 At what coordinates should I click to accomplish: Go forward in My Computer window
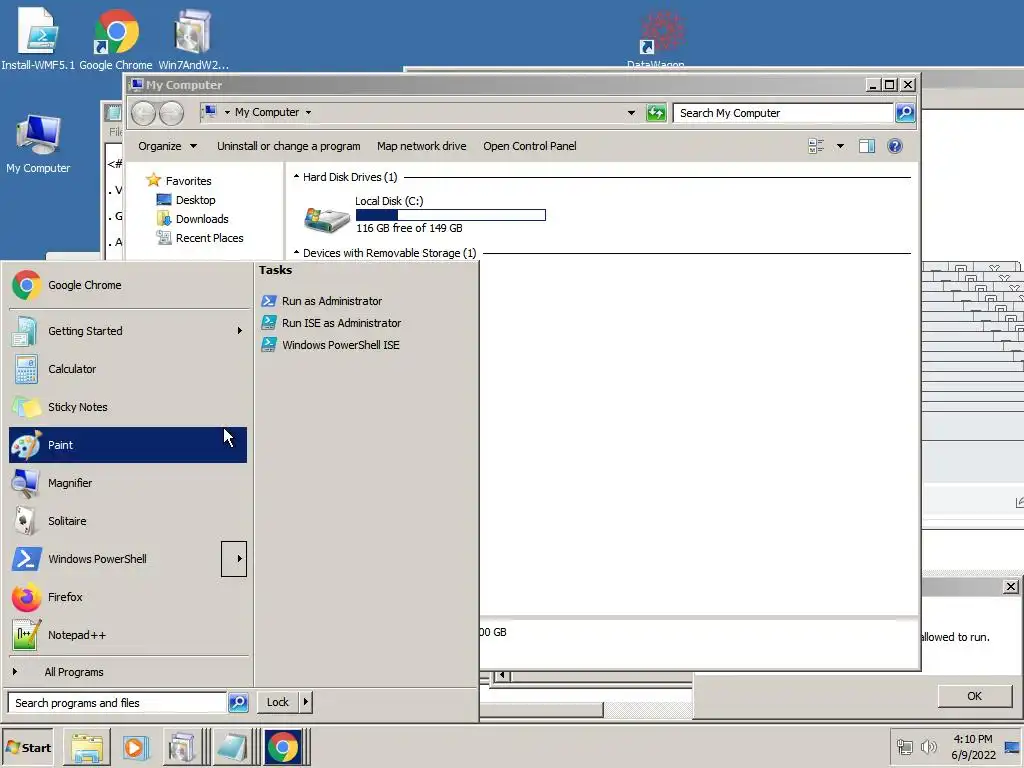(172, 113)
